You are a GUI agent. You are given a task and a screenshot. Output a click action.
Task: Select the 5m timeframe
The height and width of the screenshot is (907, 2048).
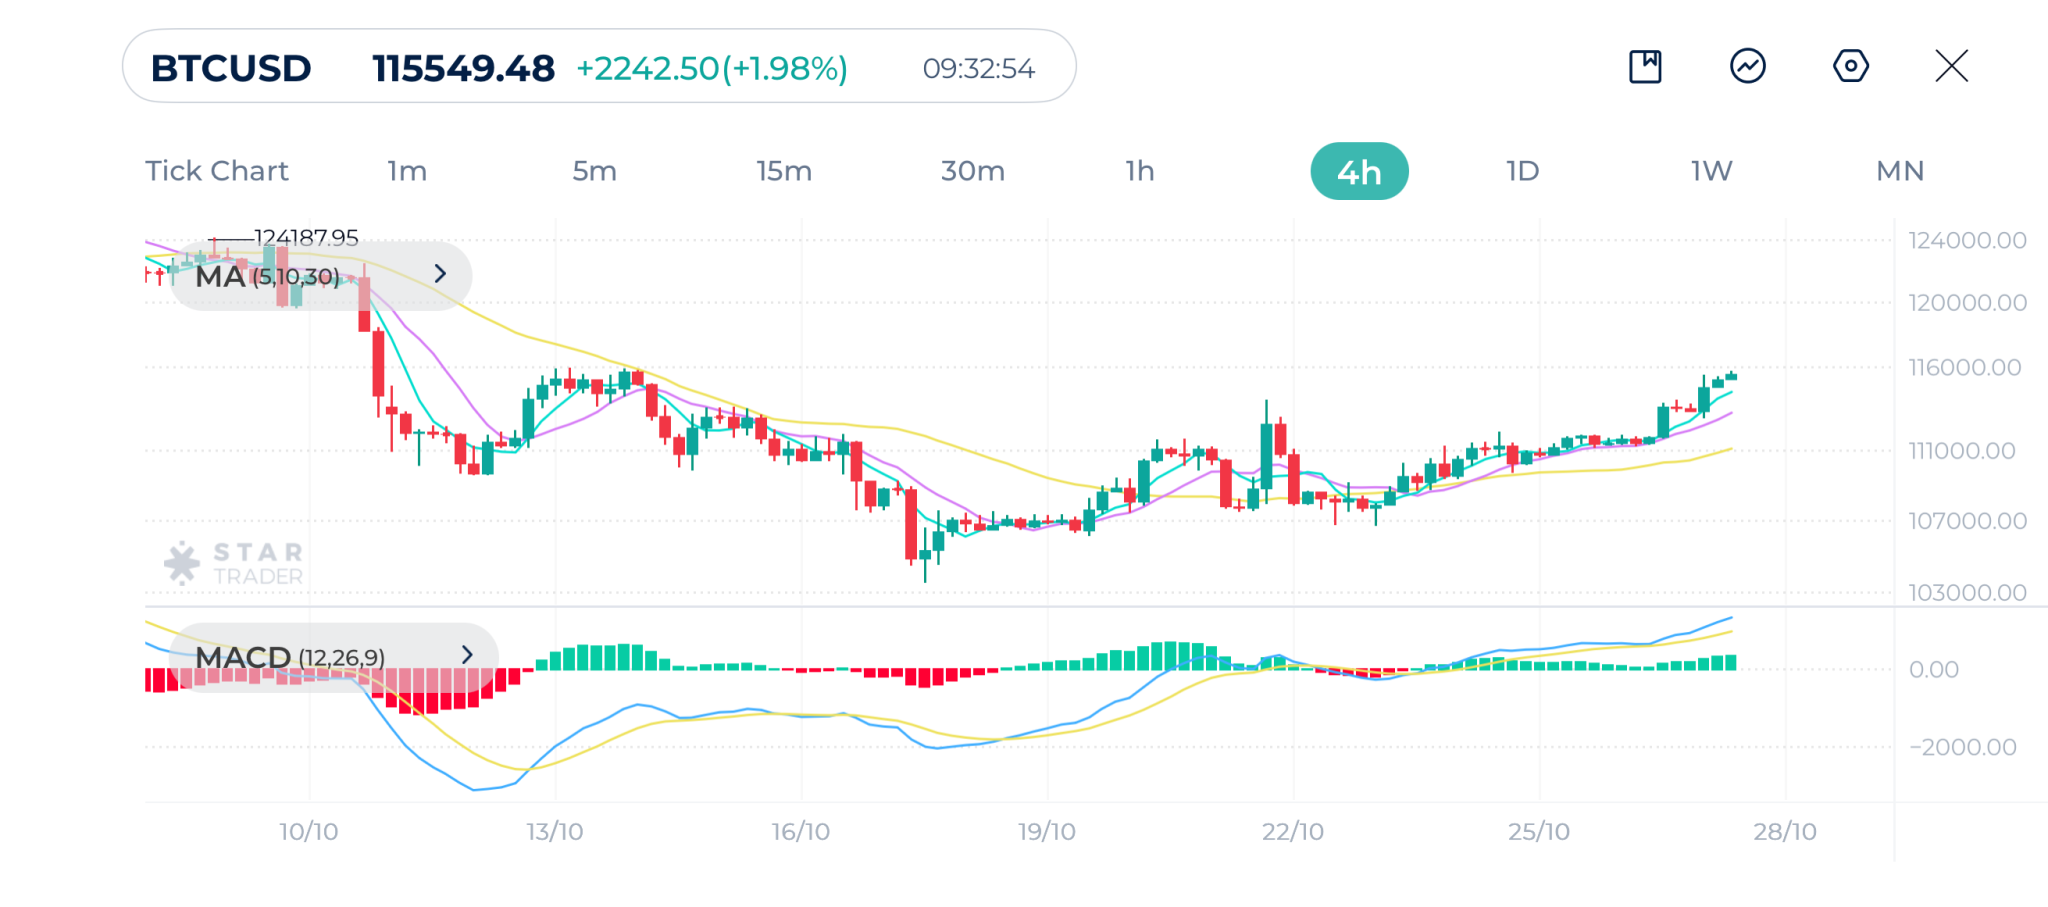point(594,171)
